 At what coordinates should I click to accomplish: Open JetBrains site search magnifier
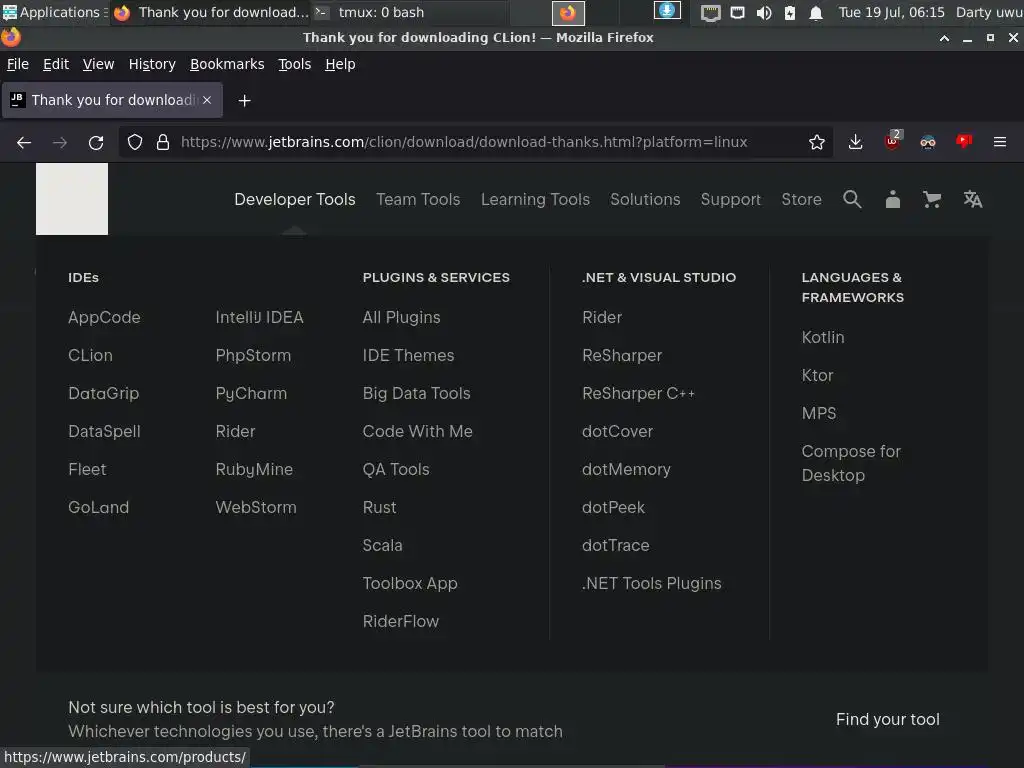(x=852, y=199)
